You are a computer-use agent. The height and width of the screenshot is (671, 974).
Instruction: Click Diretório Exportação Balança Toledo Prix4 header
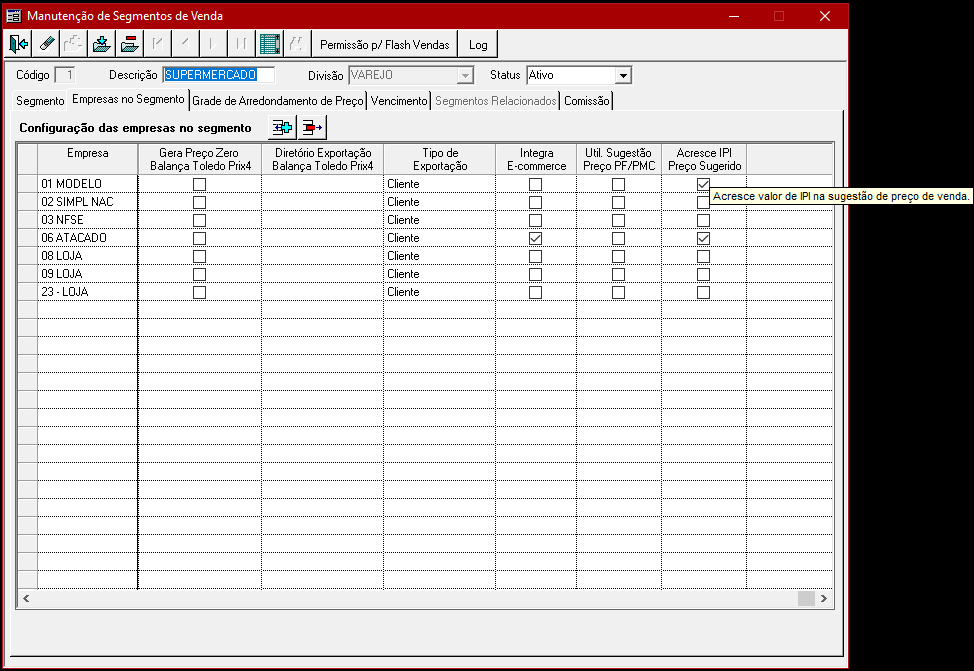[322, 159]
